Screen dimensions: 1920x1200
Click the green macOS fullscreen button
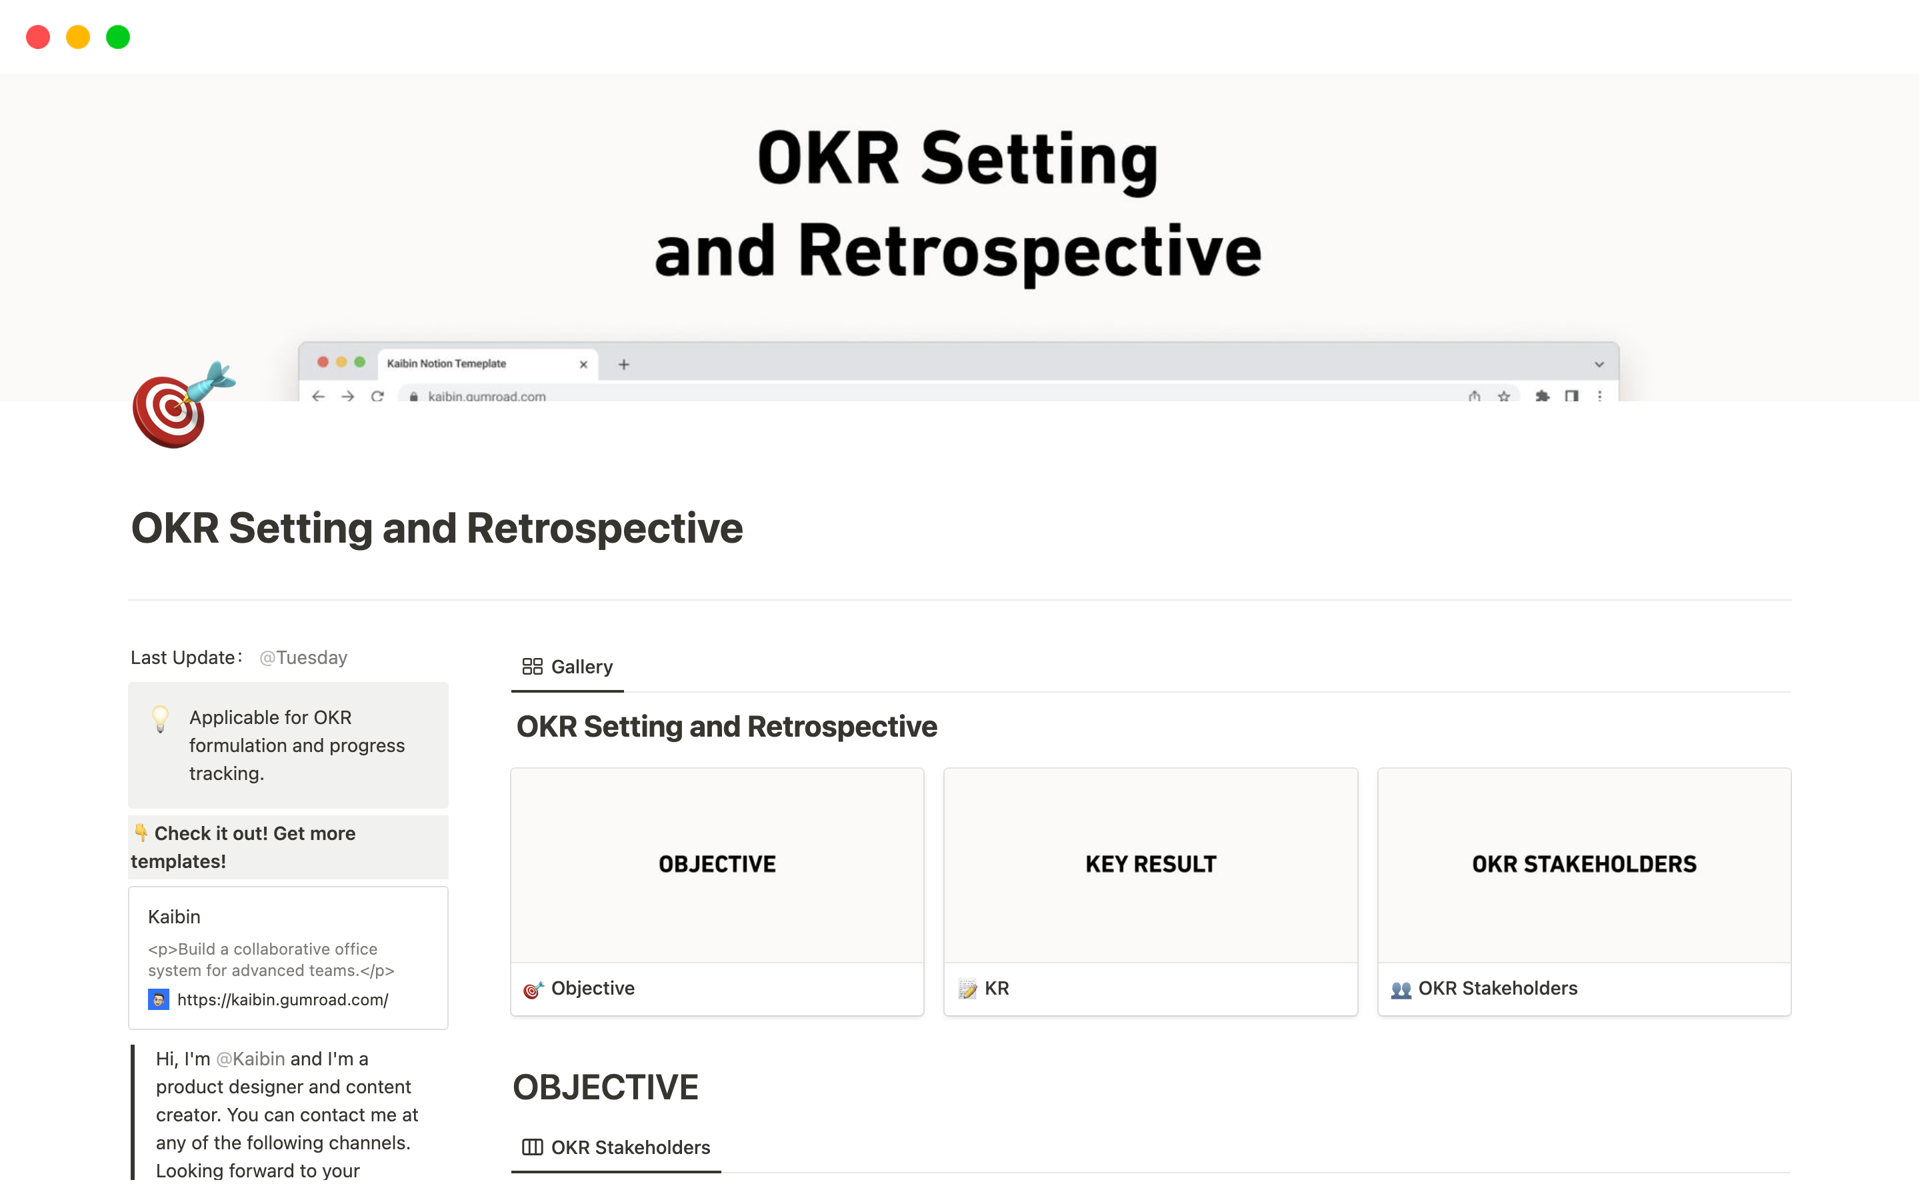[118, 37]
